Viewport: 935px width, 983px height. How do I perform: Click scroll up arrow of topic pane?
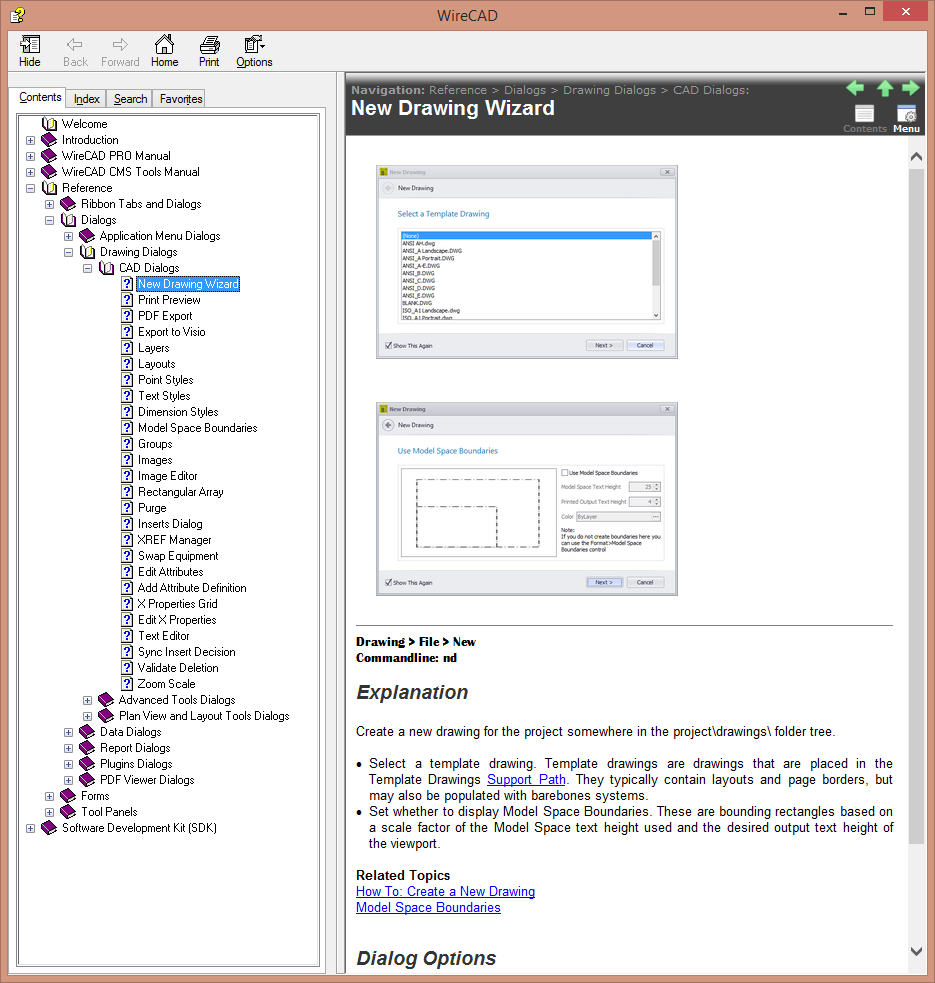click(916, 156)
